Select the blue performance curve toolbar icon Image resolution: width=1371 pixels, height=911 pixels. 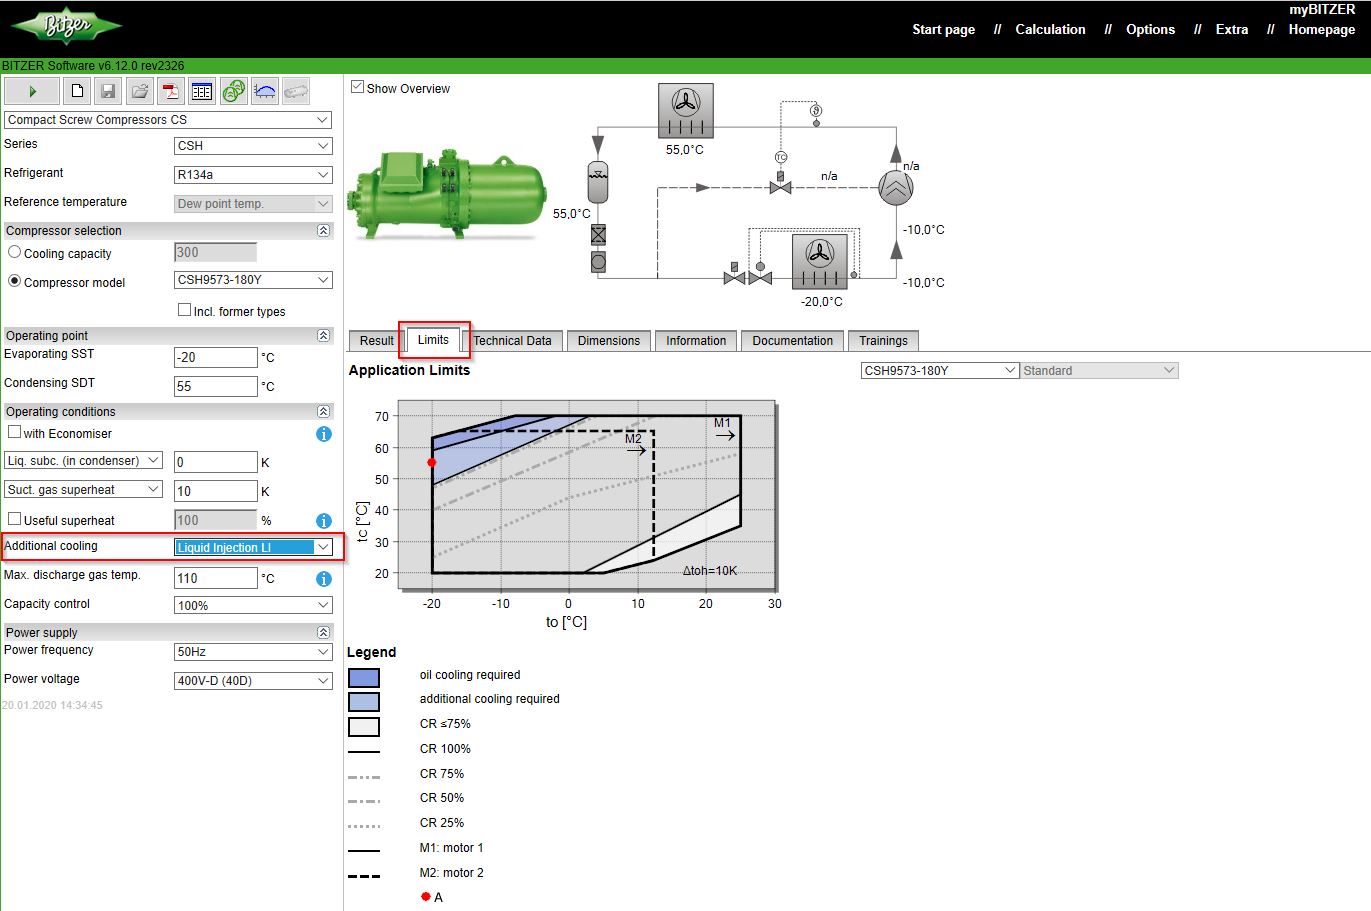point(263,90)
